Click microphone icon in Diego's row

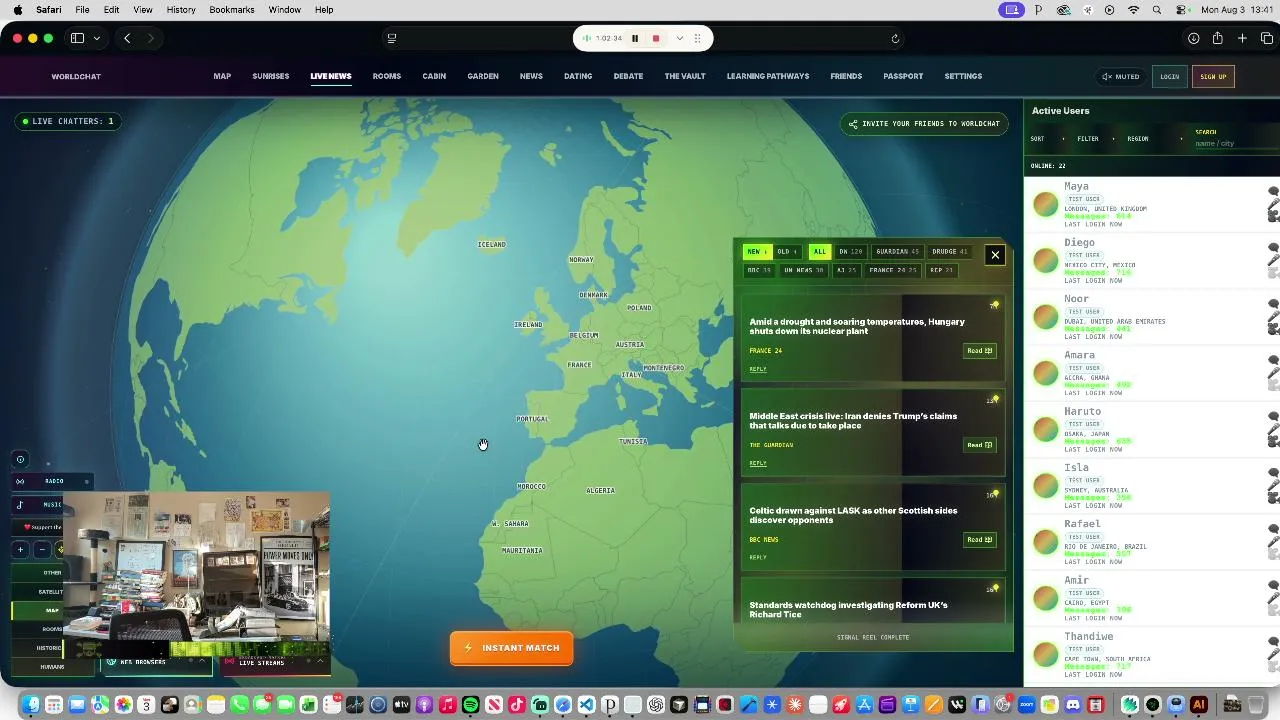click(x=1273, y=261)
